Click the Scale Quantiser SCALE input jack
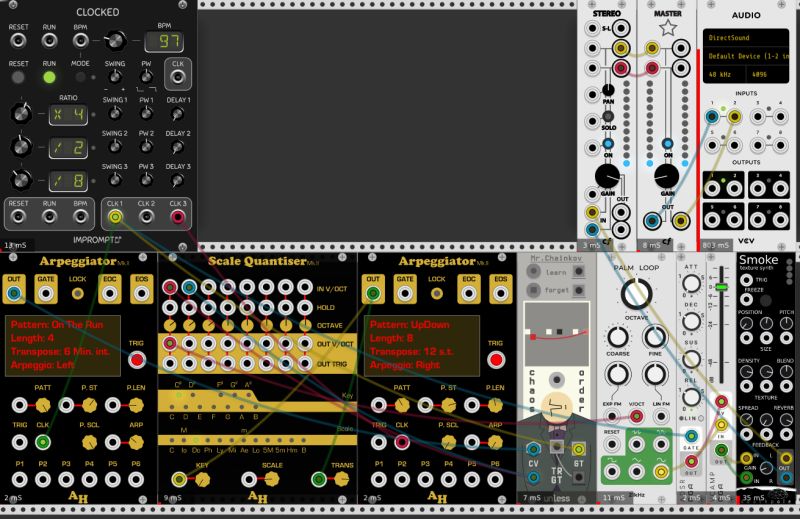The image size is (800, 519). pyautogui.click(x=249, y=479)
